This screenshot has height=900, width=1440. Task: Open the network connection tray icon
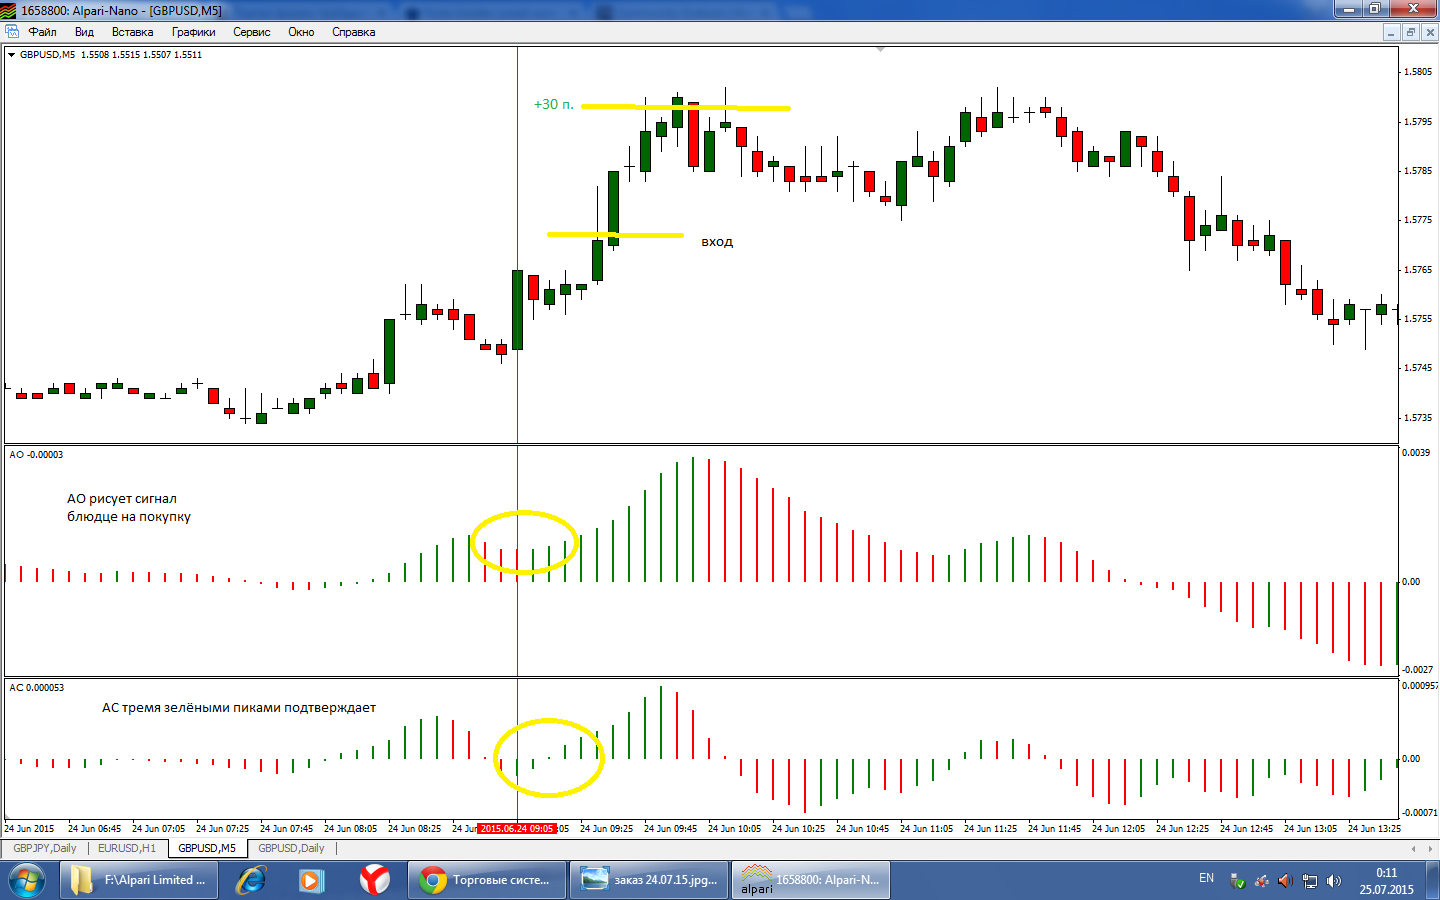1310,881
